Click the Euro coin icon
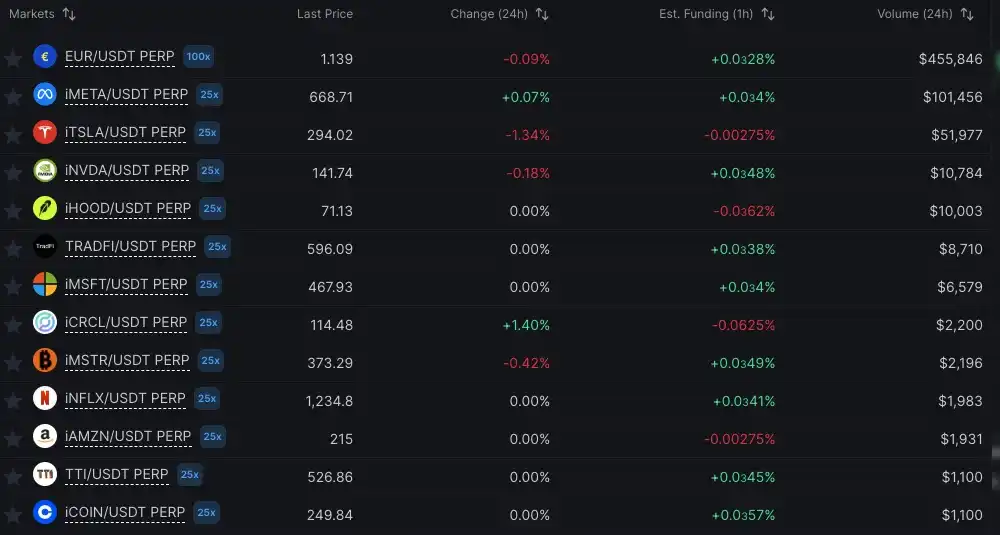 point(45,57)
